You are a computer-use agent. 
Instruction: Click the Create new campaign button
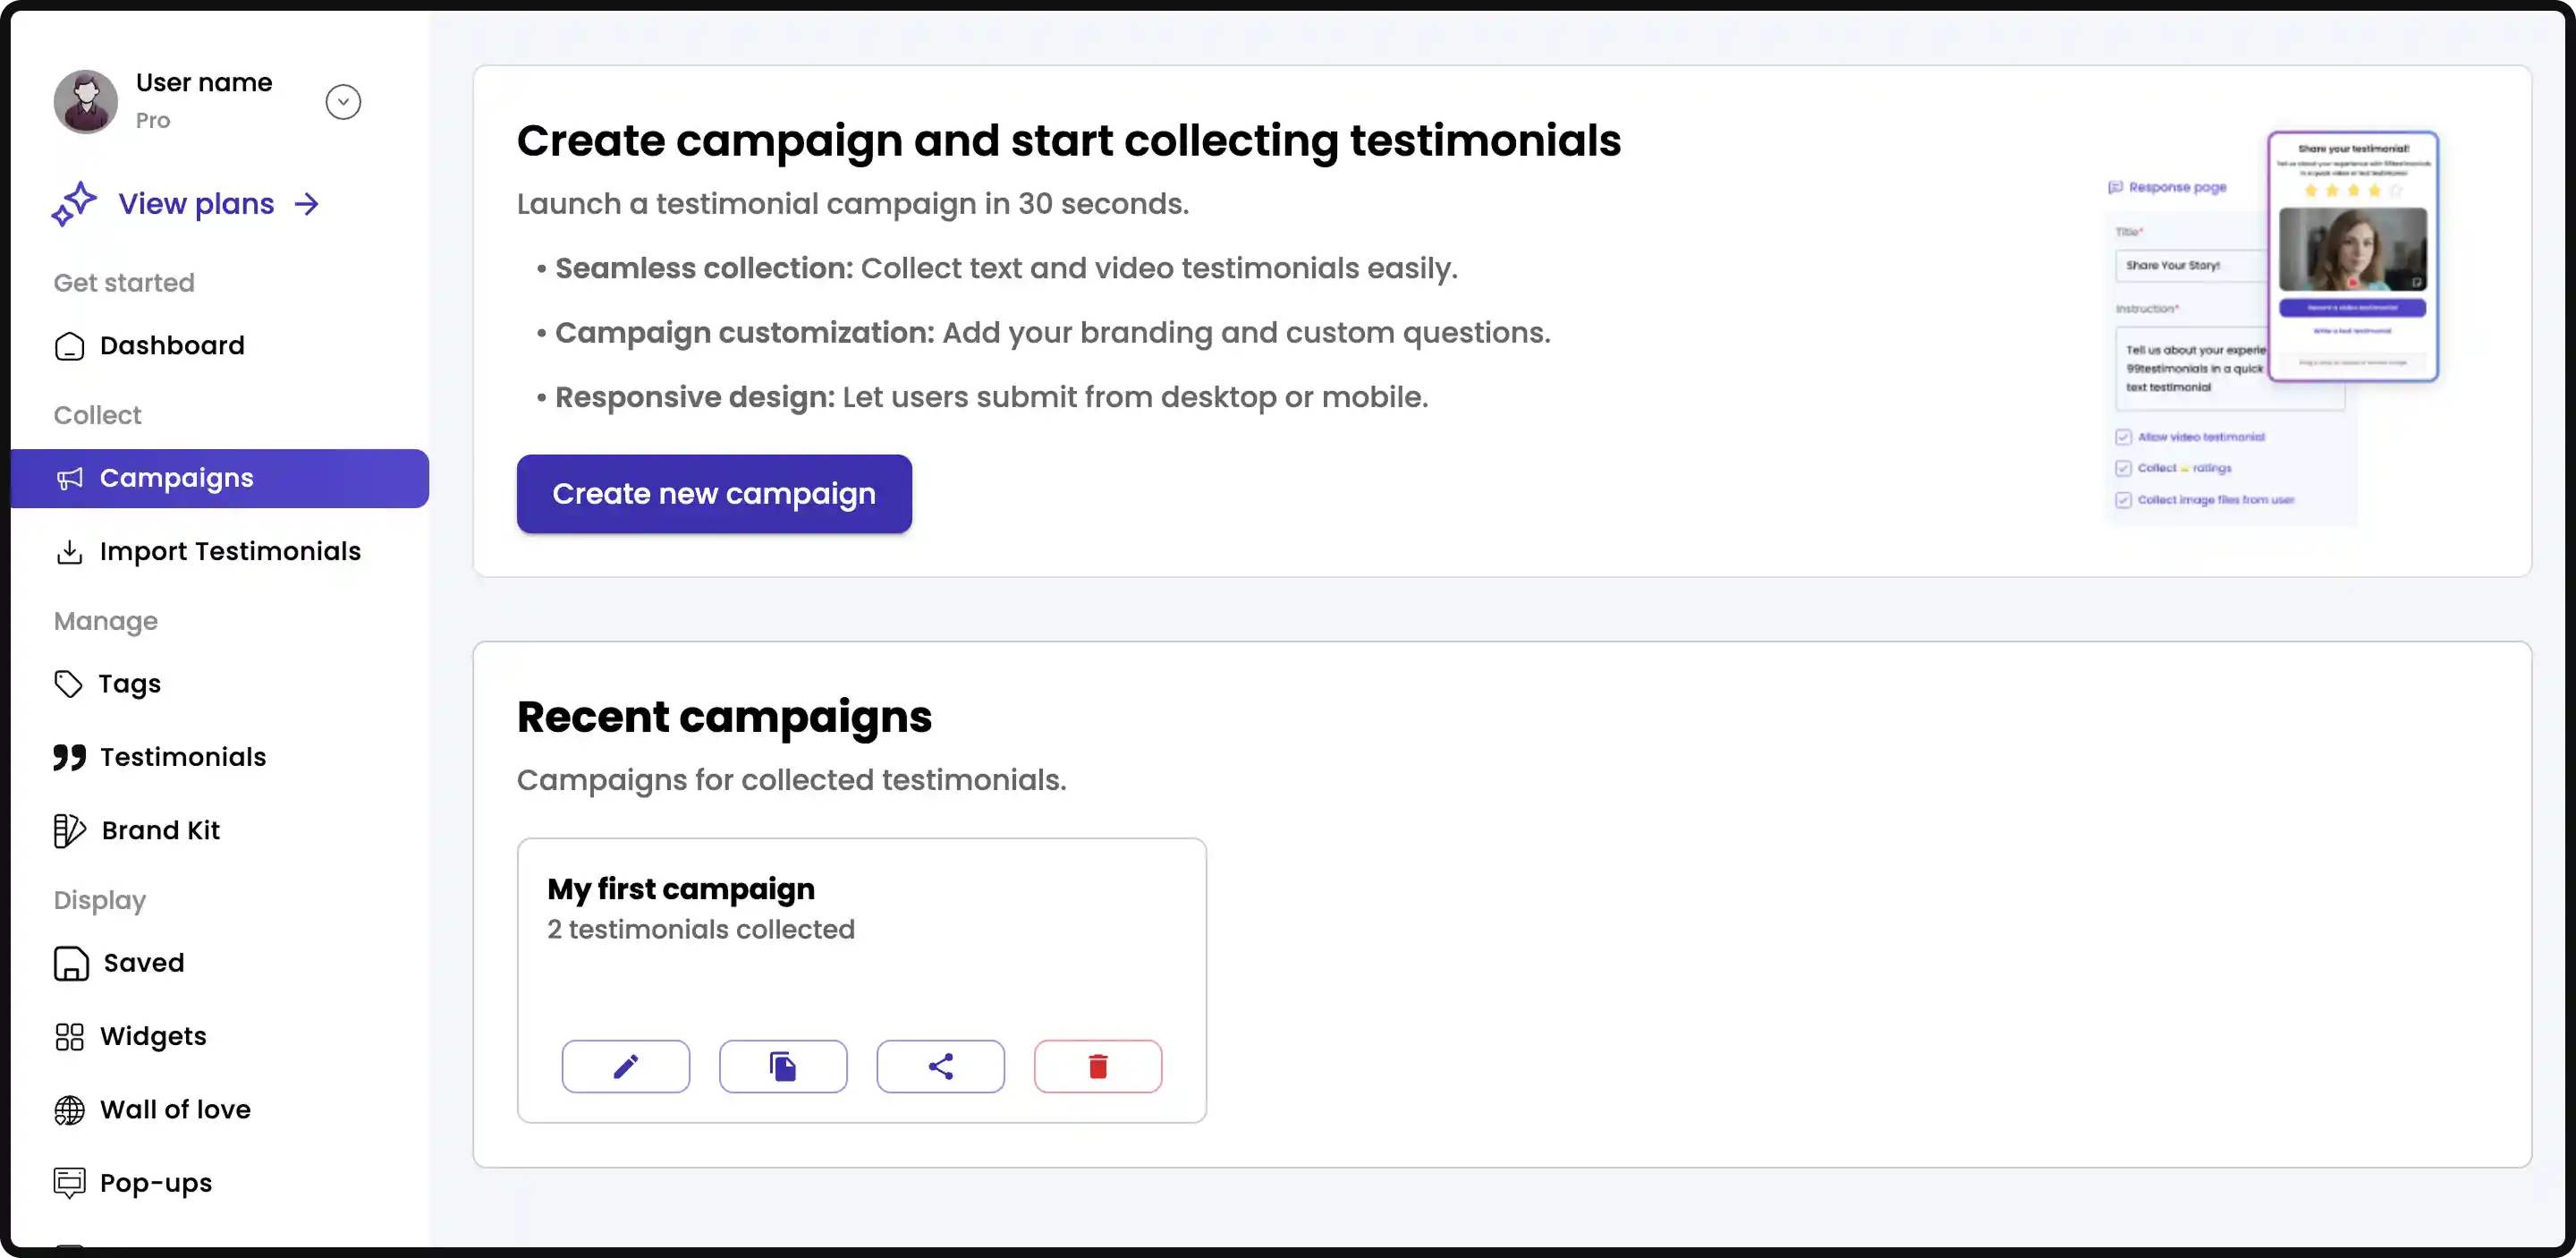[x=713, y=494]
